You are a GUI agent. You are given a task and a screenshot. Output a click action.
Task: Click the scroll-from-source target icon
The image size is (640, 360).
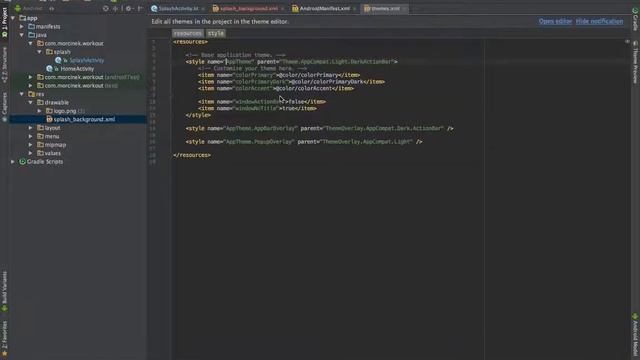pos(106,8)
